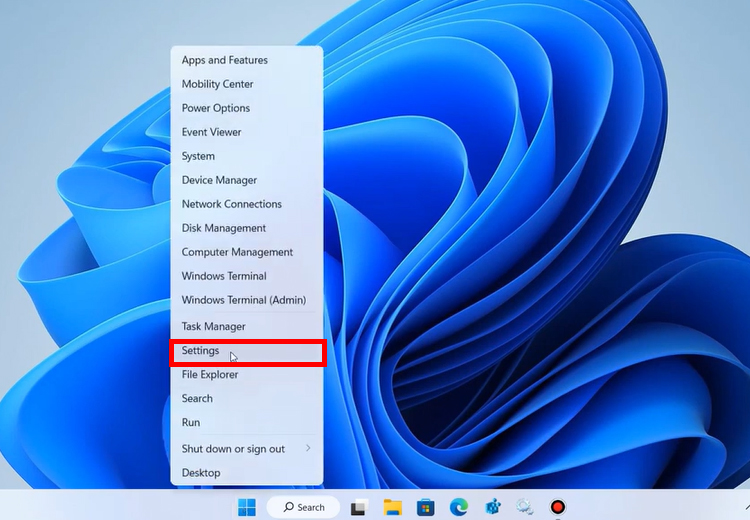Choose the System menu entry
The height and width of the screenshot is (520, 750).
(x=247, y=156)
